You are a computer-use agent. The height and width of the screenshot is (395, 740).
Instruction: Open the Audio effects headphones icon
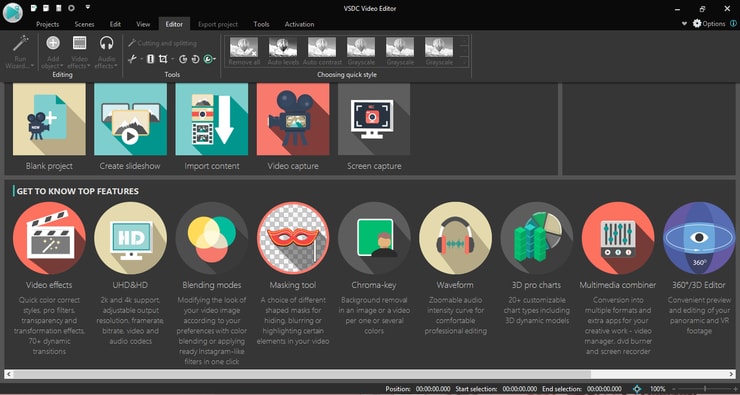(107, 43)
